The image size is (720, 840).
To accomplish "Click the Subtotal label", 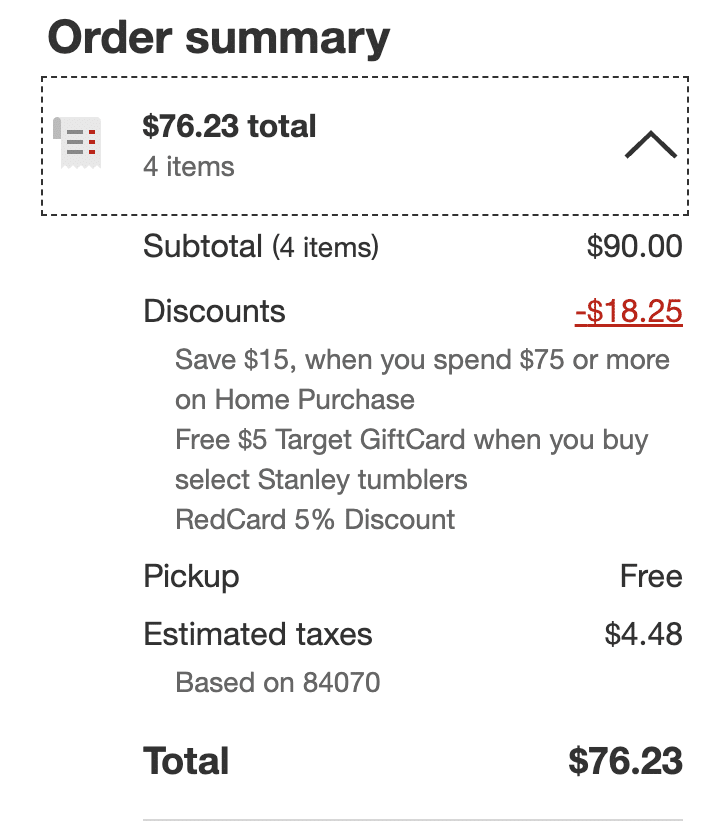I will pos(203,246).
